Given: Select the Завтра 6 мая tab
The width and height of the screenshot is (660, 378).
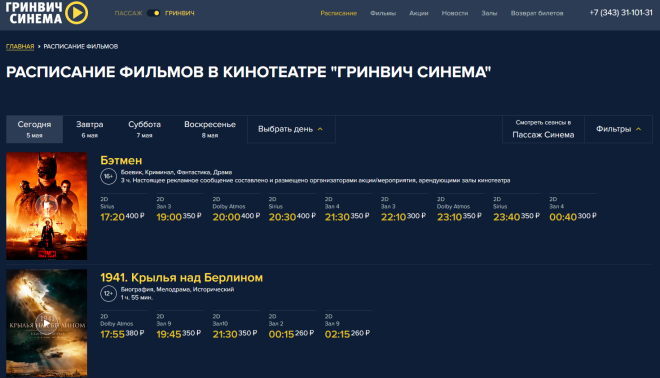Looking at the screenshot, I should 90,129.
